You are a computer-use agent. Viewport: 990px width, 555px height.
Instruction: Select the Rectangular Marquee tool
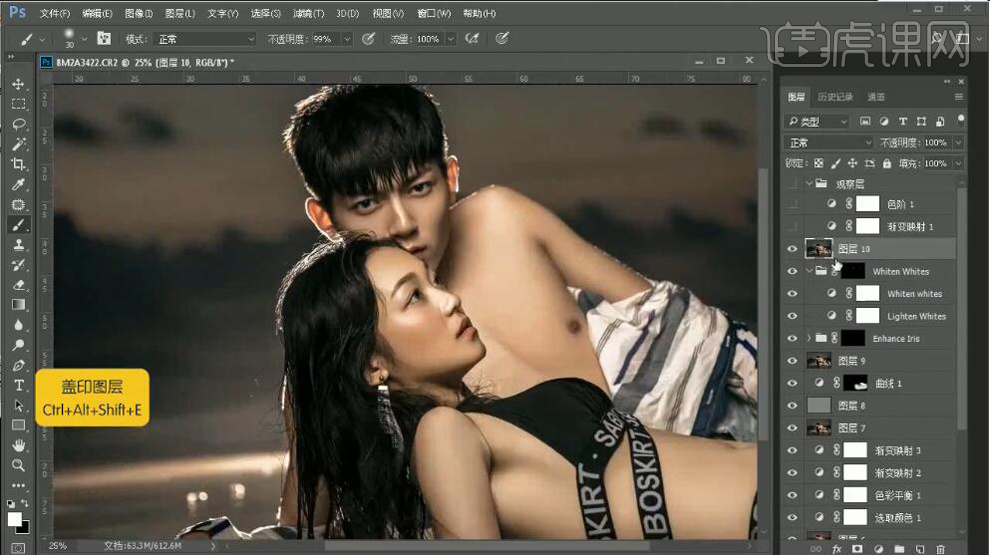tap(18, 104)
